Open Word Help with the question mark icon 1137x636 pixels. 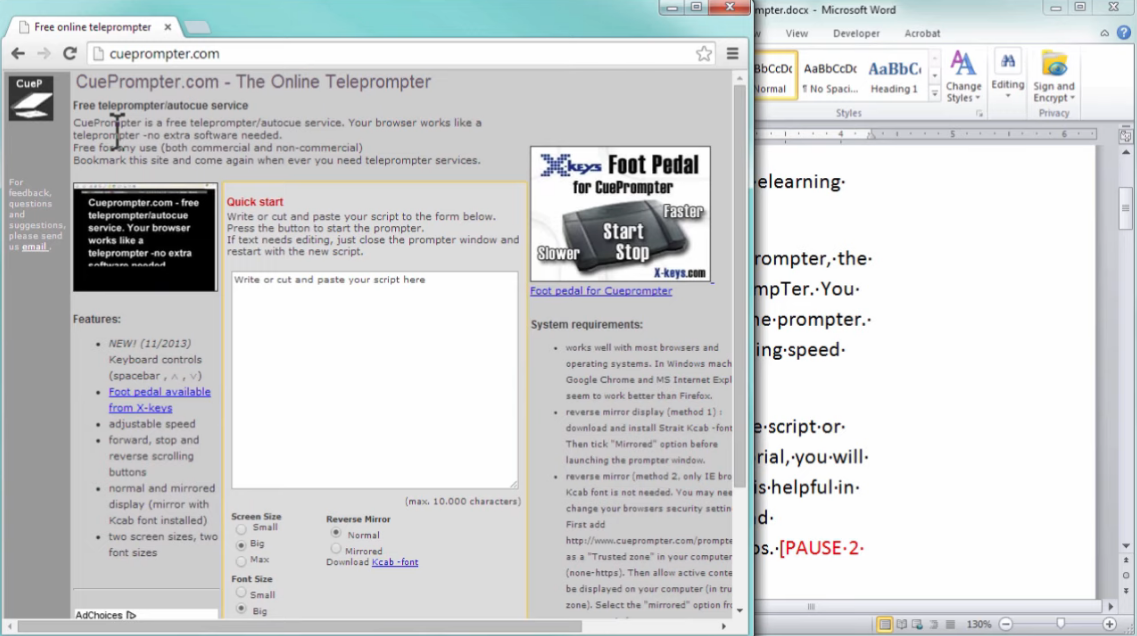pyautogui.click(x=1123, y=32)
